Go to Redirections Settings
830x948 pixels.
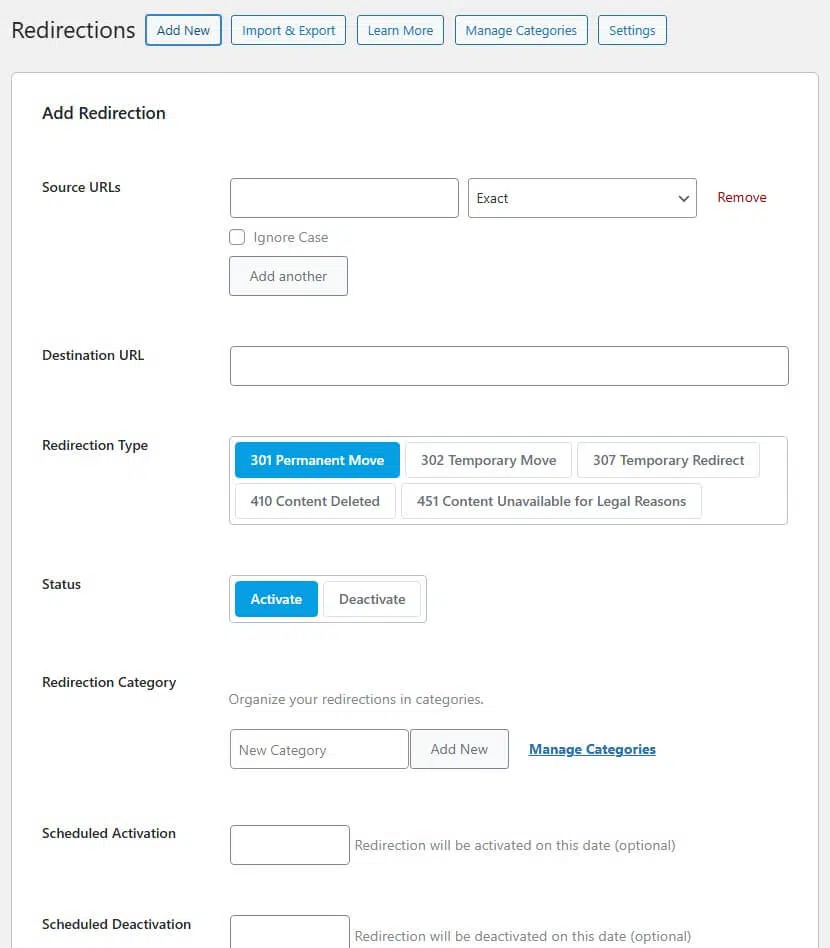pos(632,30)
